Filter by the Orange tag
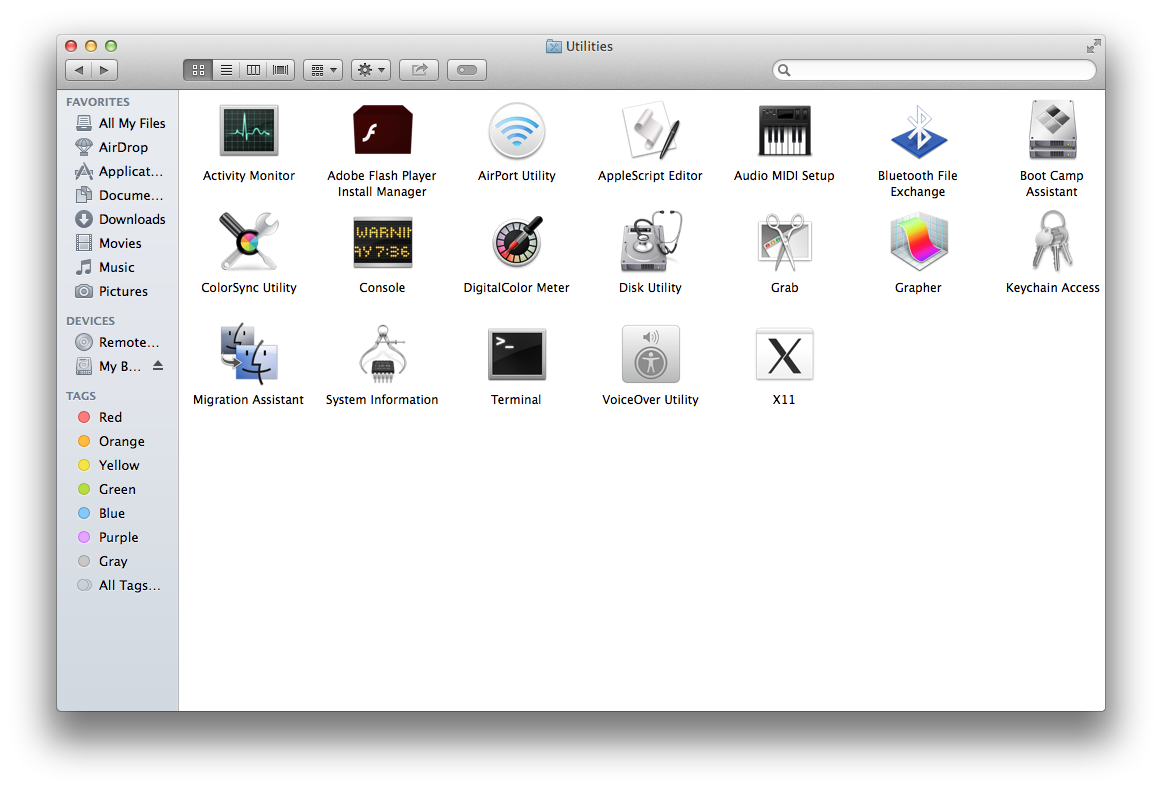The width and height of the screenshot is (1162, 790). 119,441
